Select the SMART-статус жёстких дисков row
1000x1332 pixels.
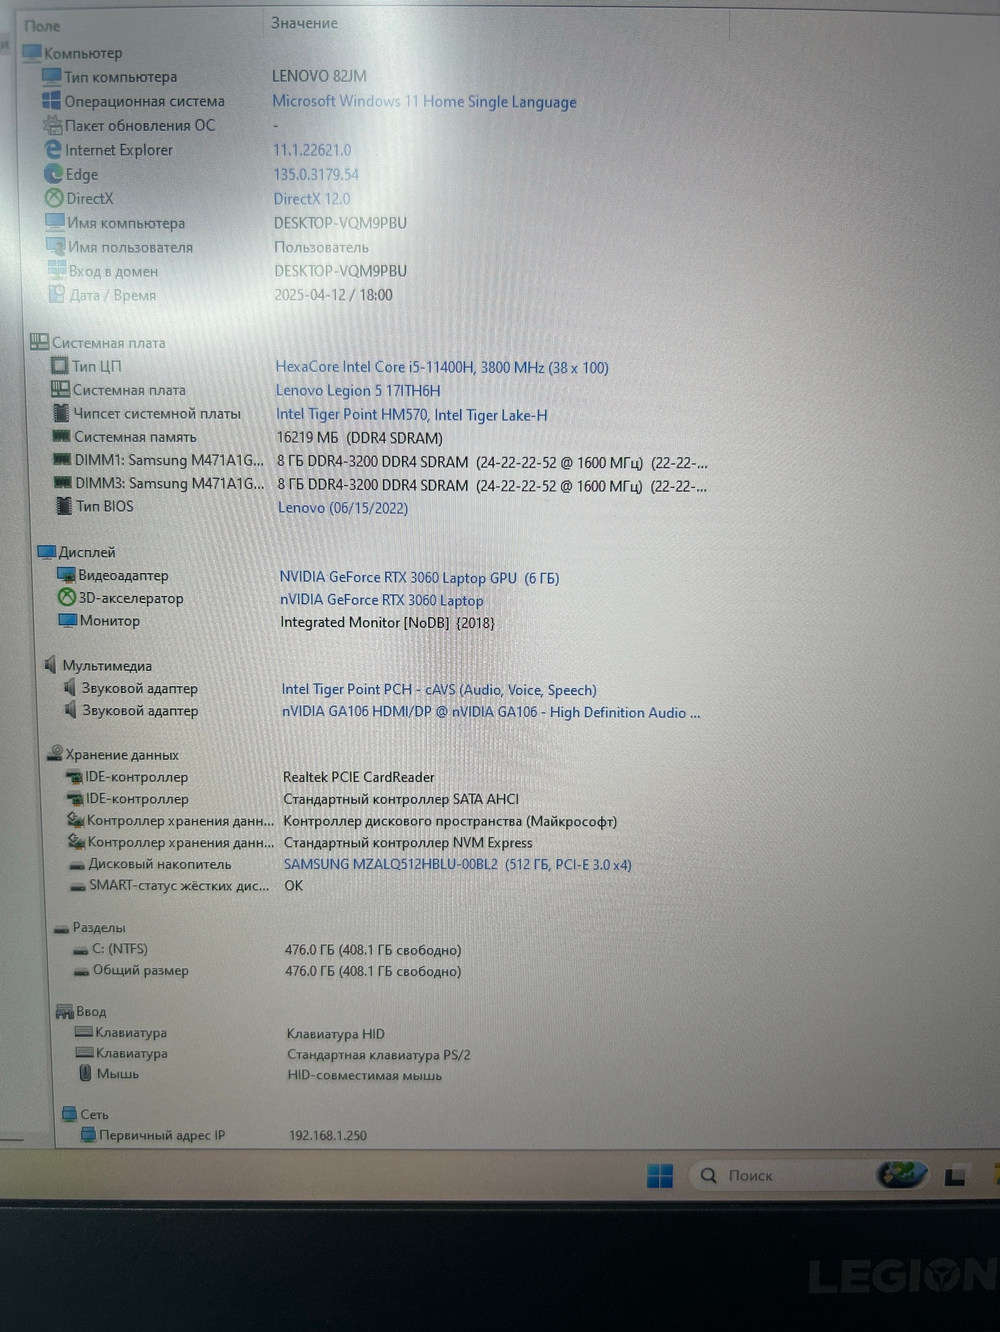186,885
